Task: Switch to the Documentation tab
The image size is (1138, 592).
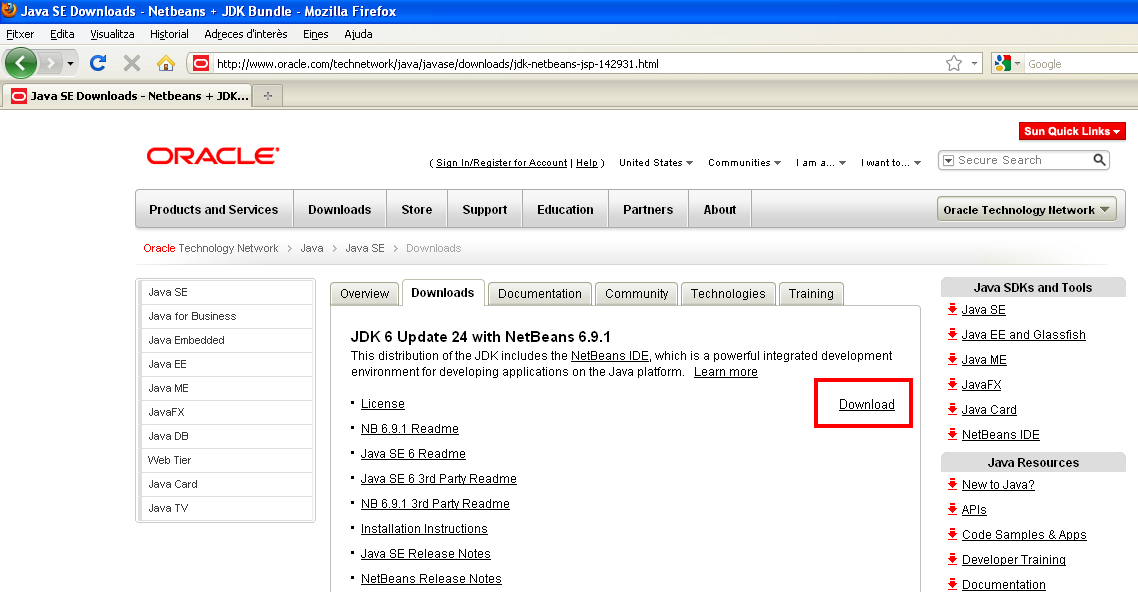Action: 540,294
